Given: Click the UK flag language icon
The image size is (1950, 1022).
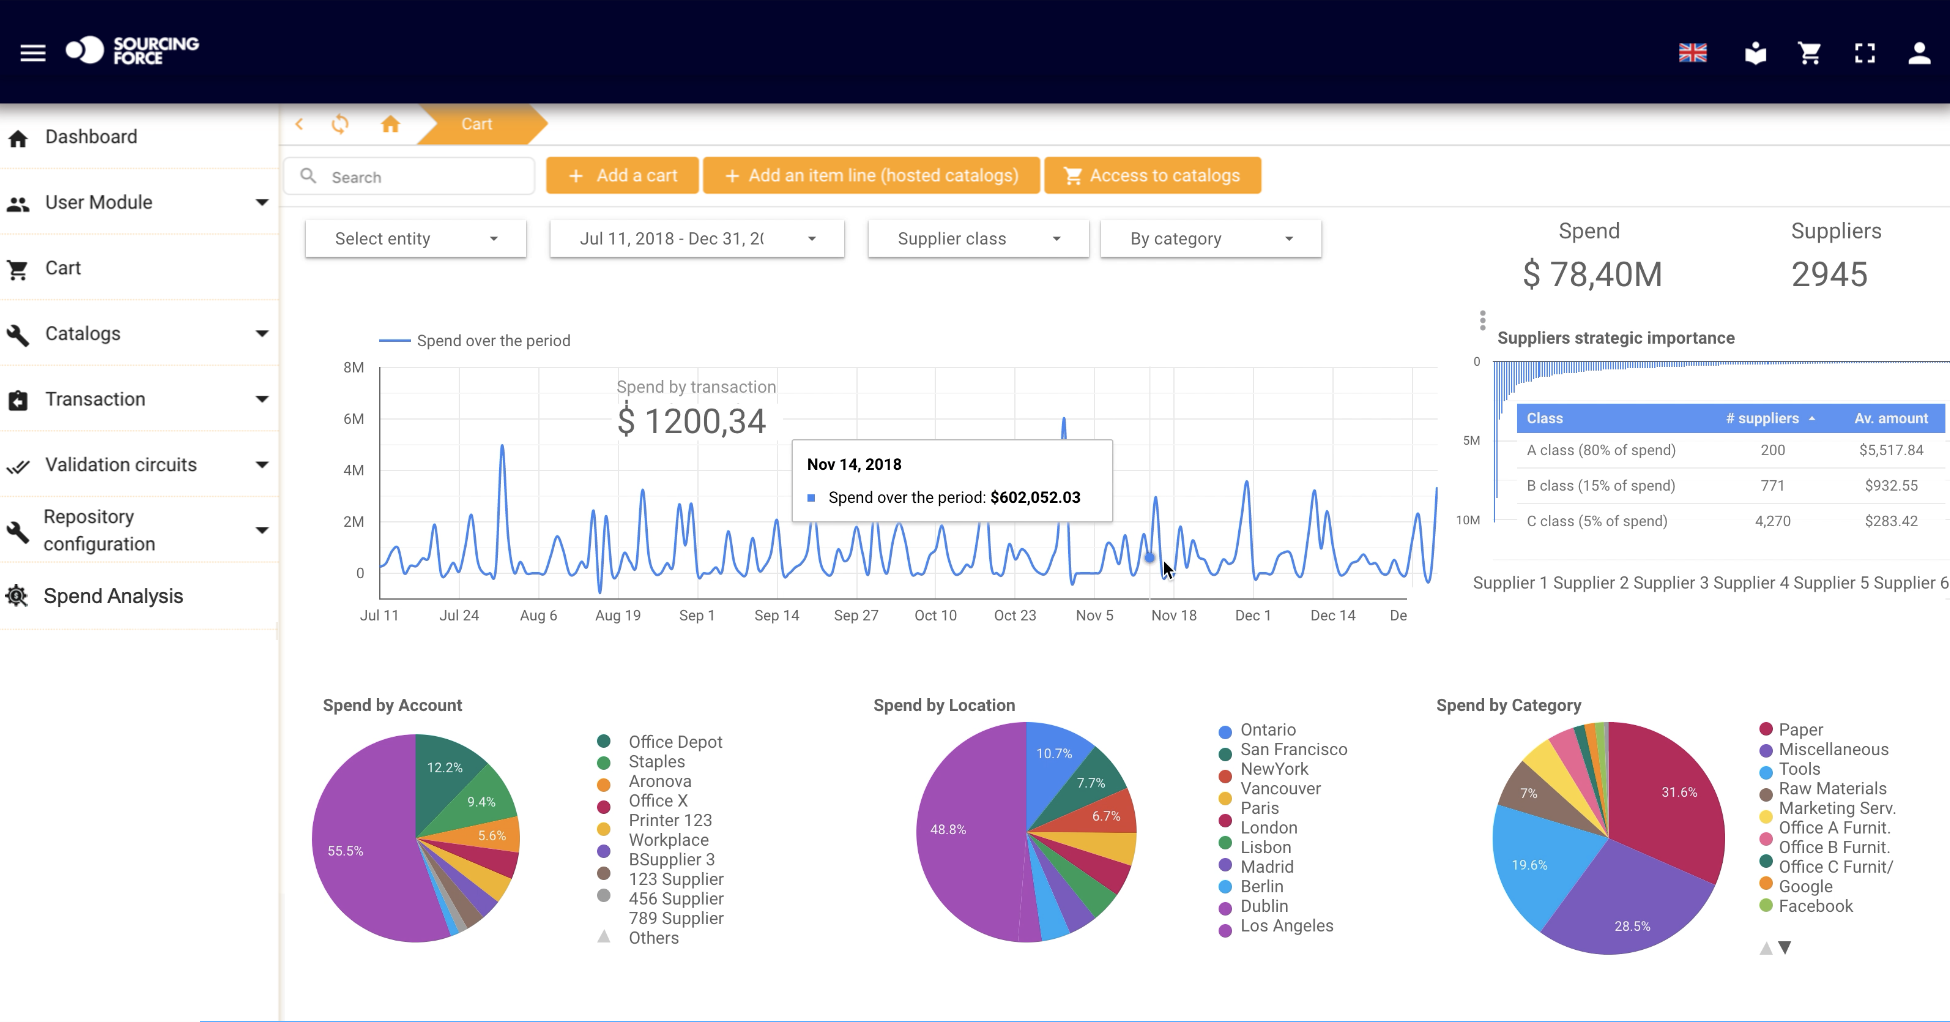Looking at the screenshot, I should 1692,53.
